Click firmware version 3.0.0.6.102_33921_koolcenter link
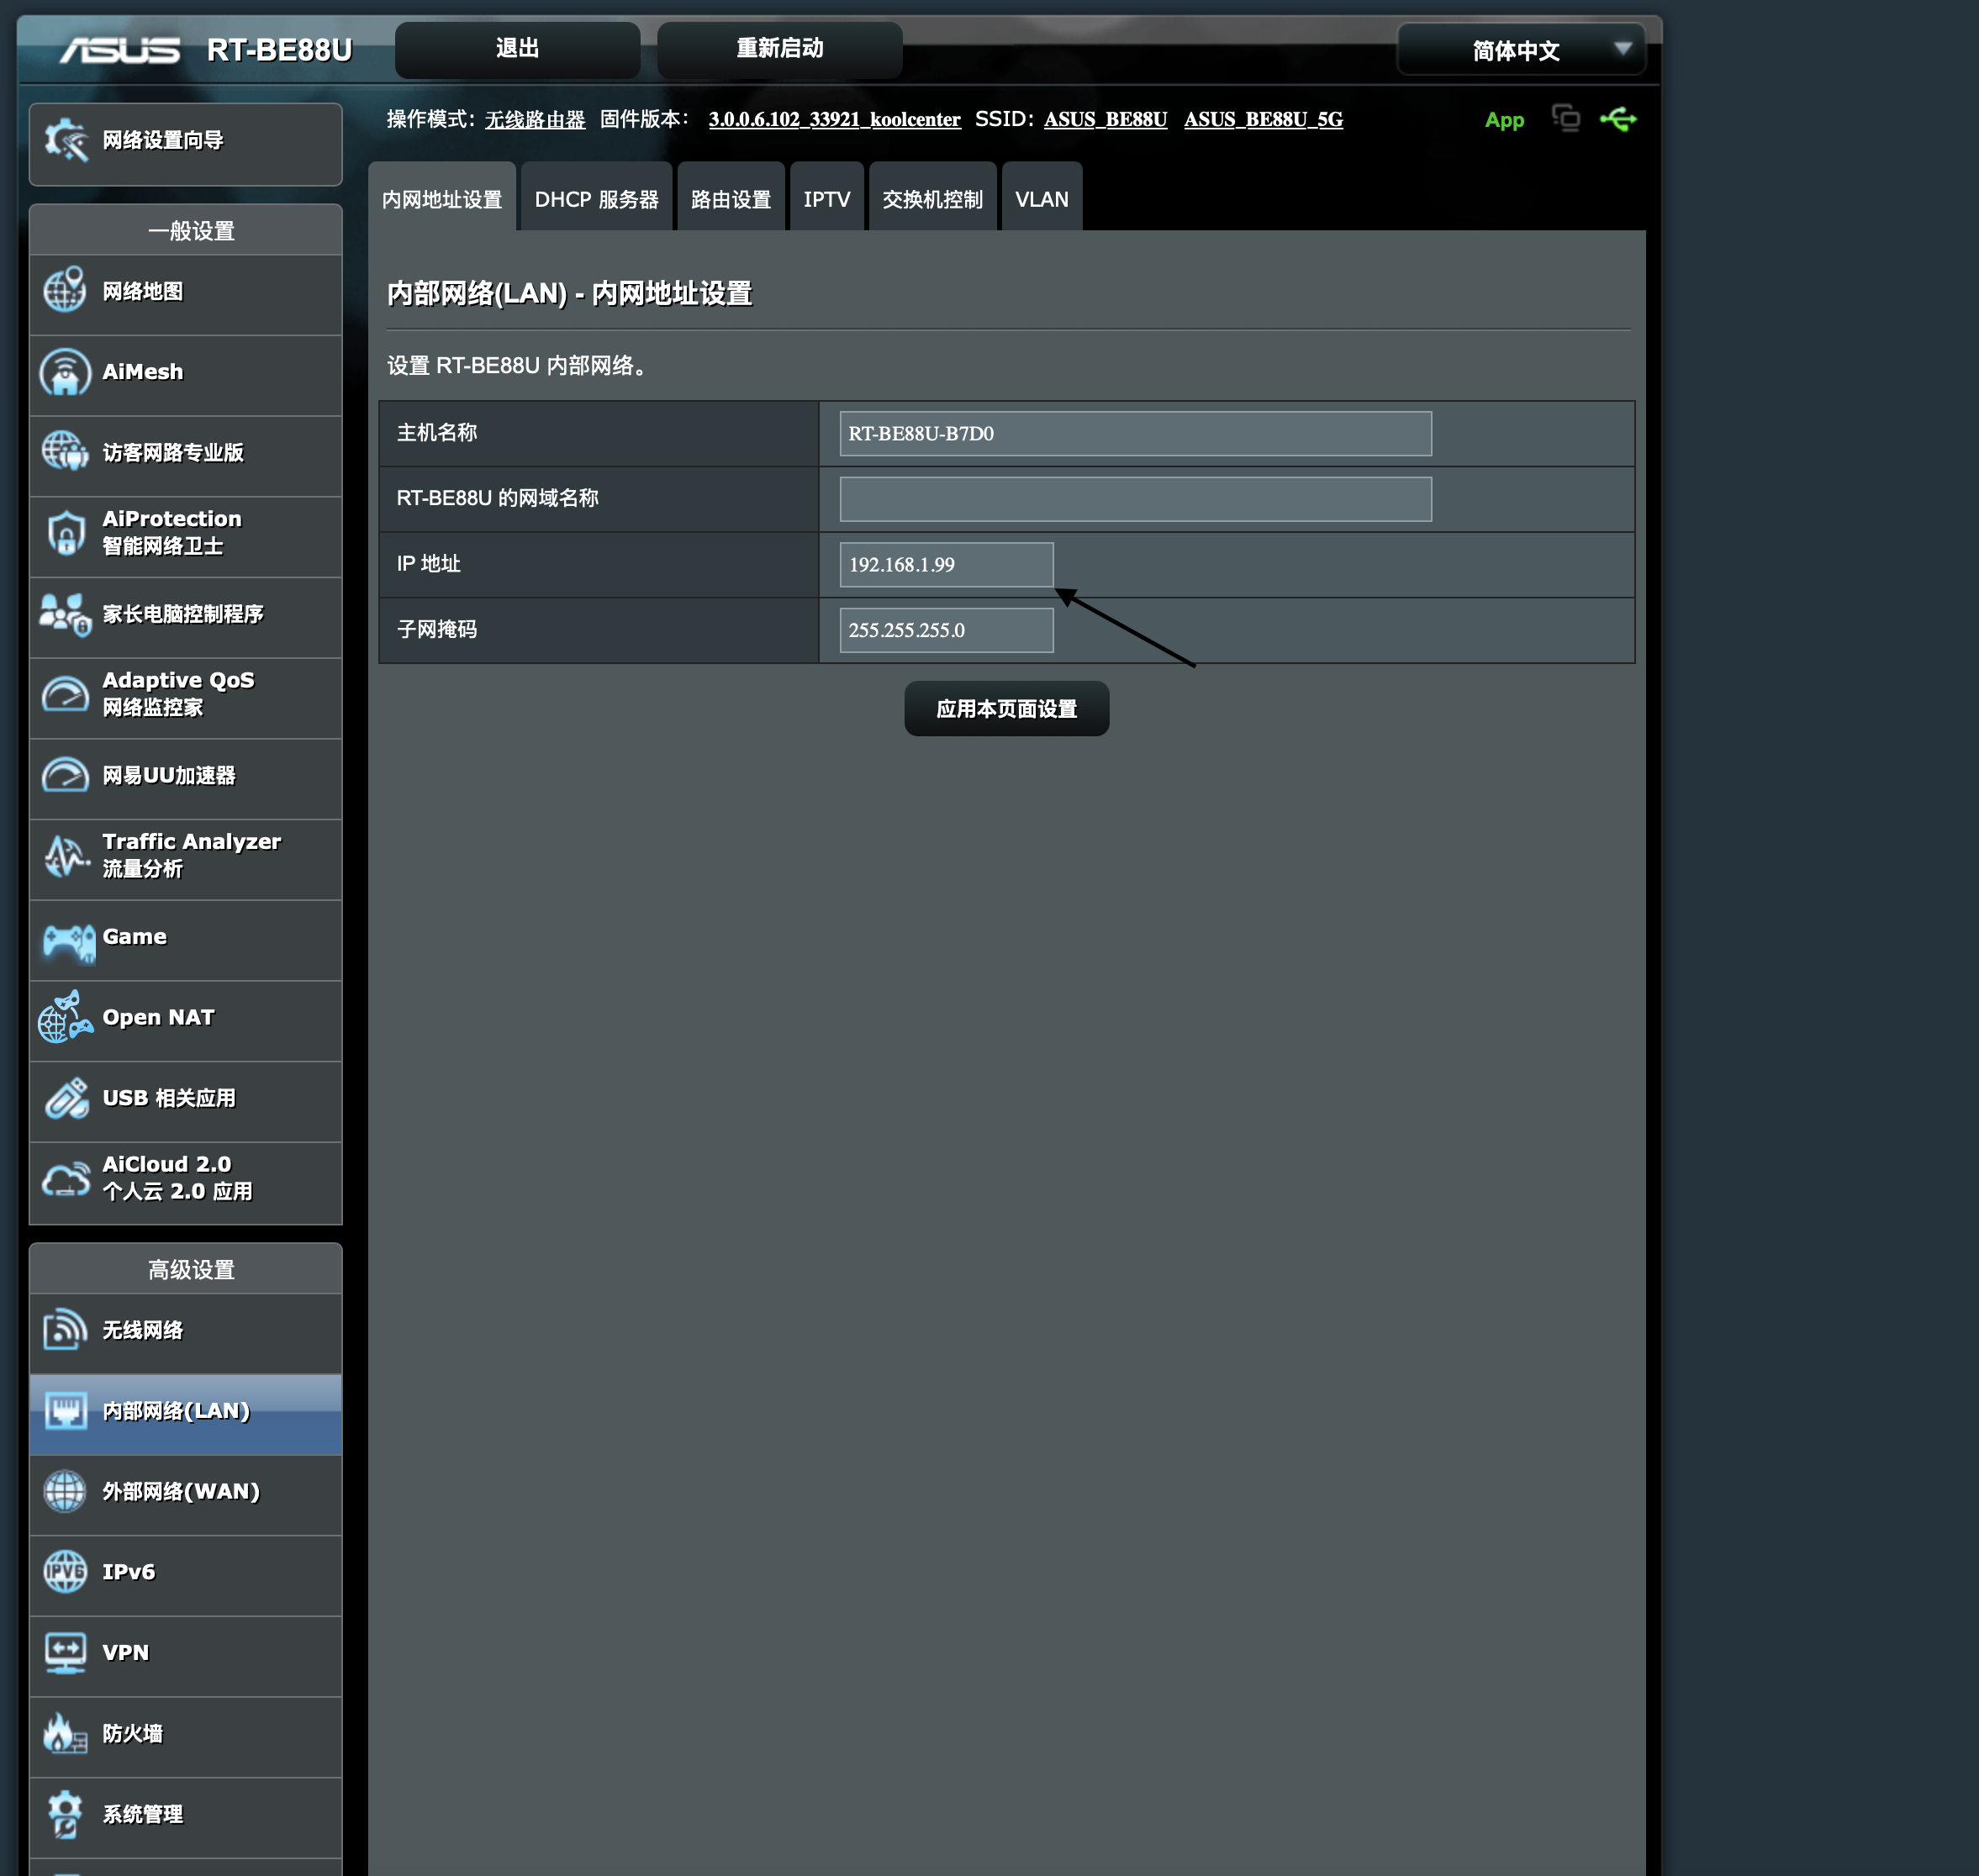Image resolution: width=1979 pixels, height=1876 pixels. (x=835, y=120)
